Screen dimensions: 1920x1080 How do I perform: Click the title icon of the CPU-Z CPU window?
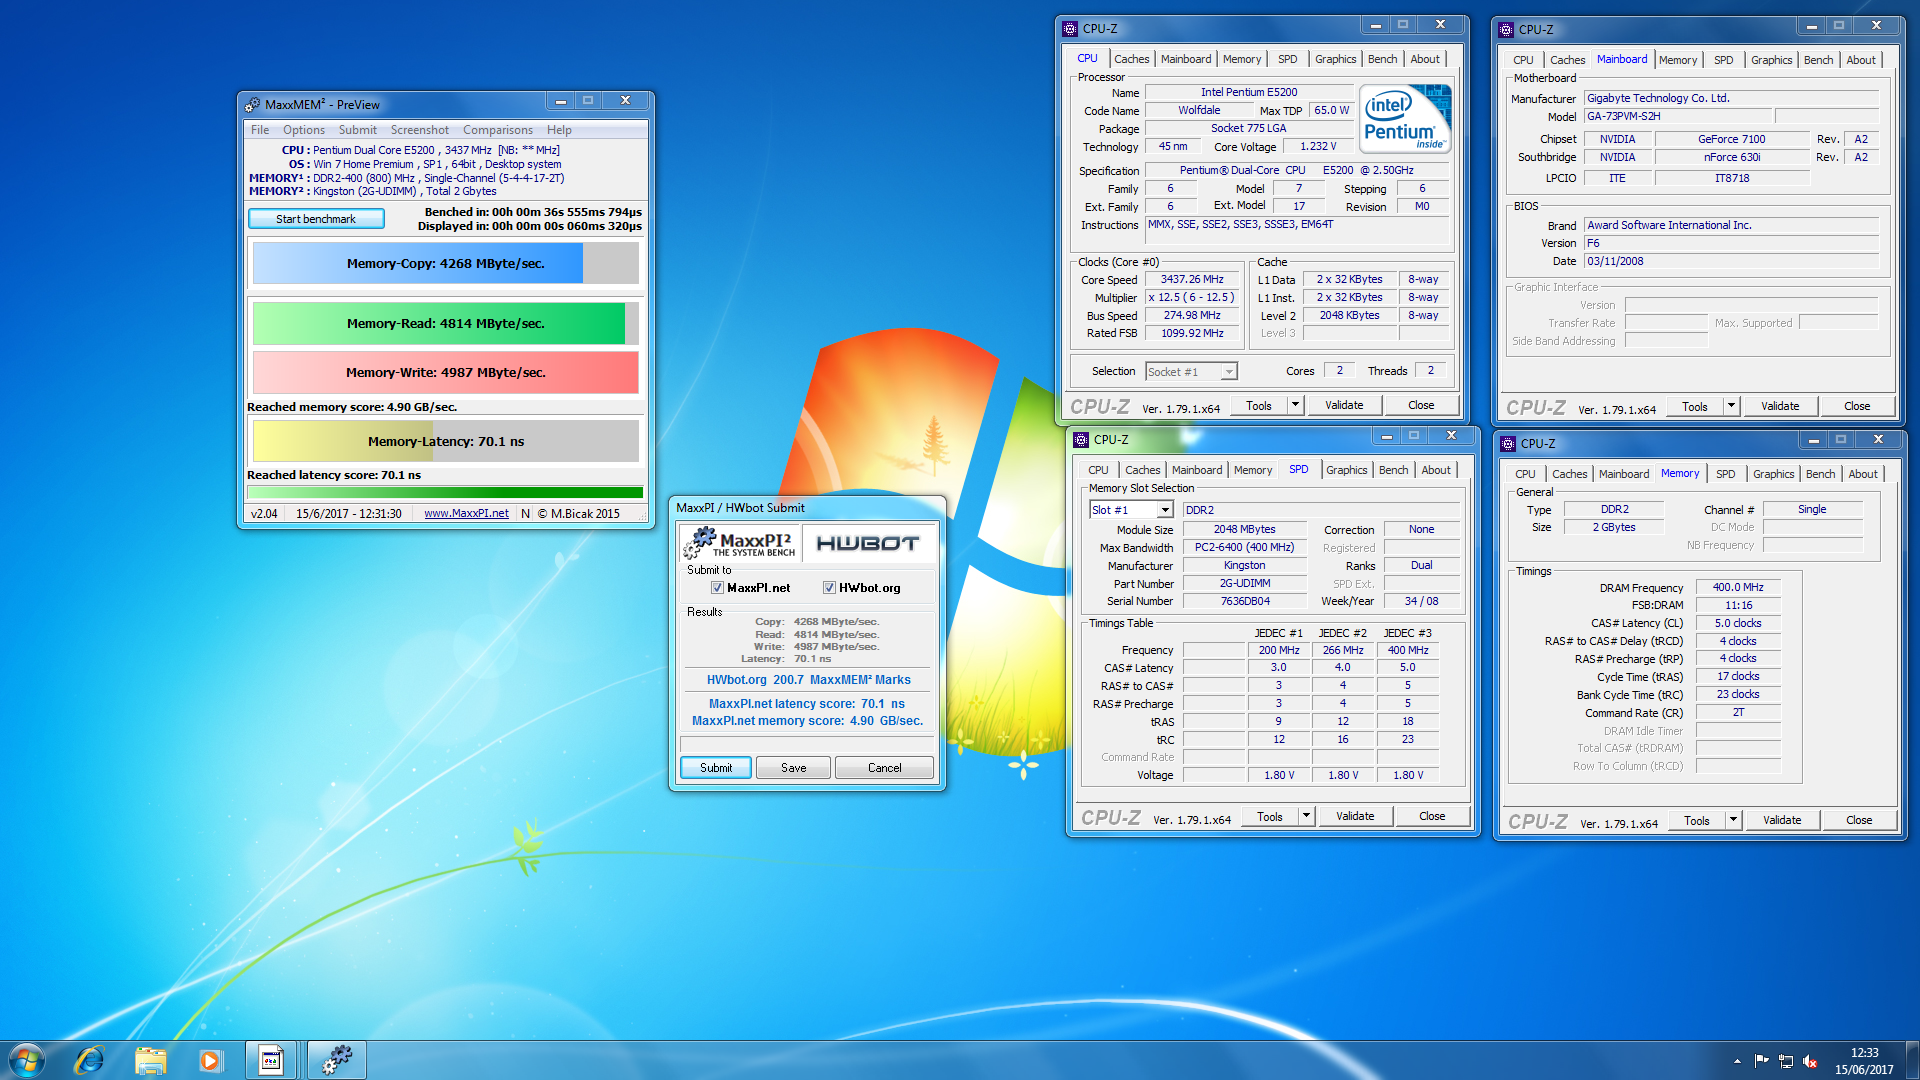[x=1070, y=28]
